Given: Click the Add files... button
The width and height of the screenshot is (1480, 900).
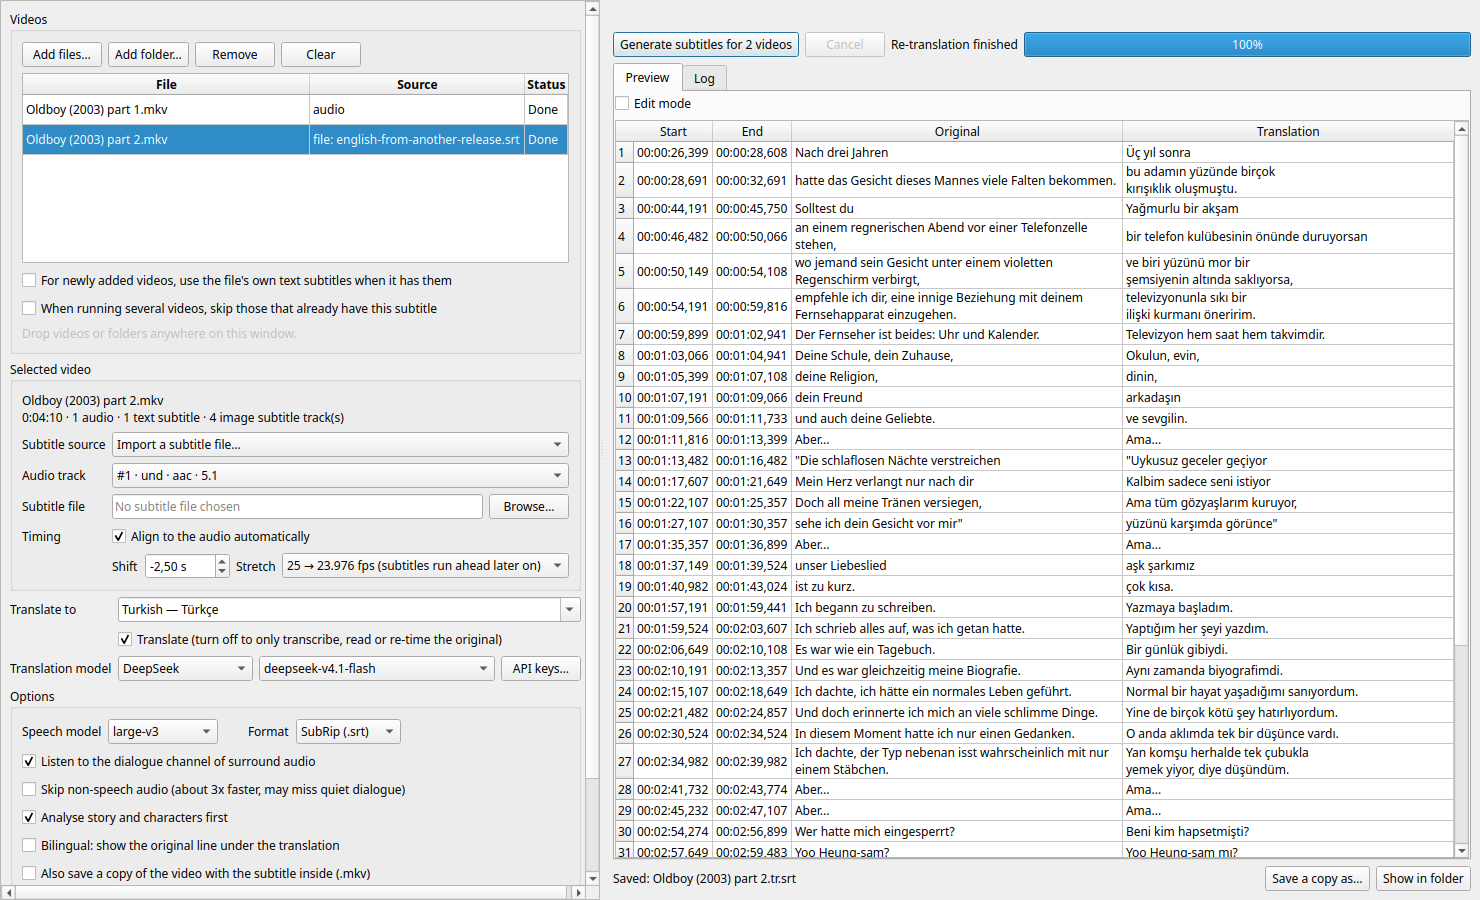Looking at the screenshot, I should (61, 54).
